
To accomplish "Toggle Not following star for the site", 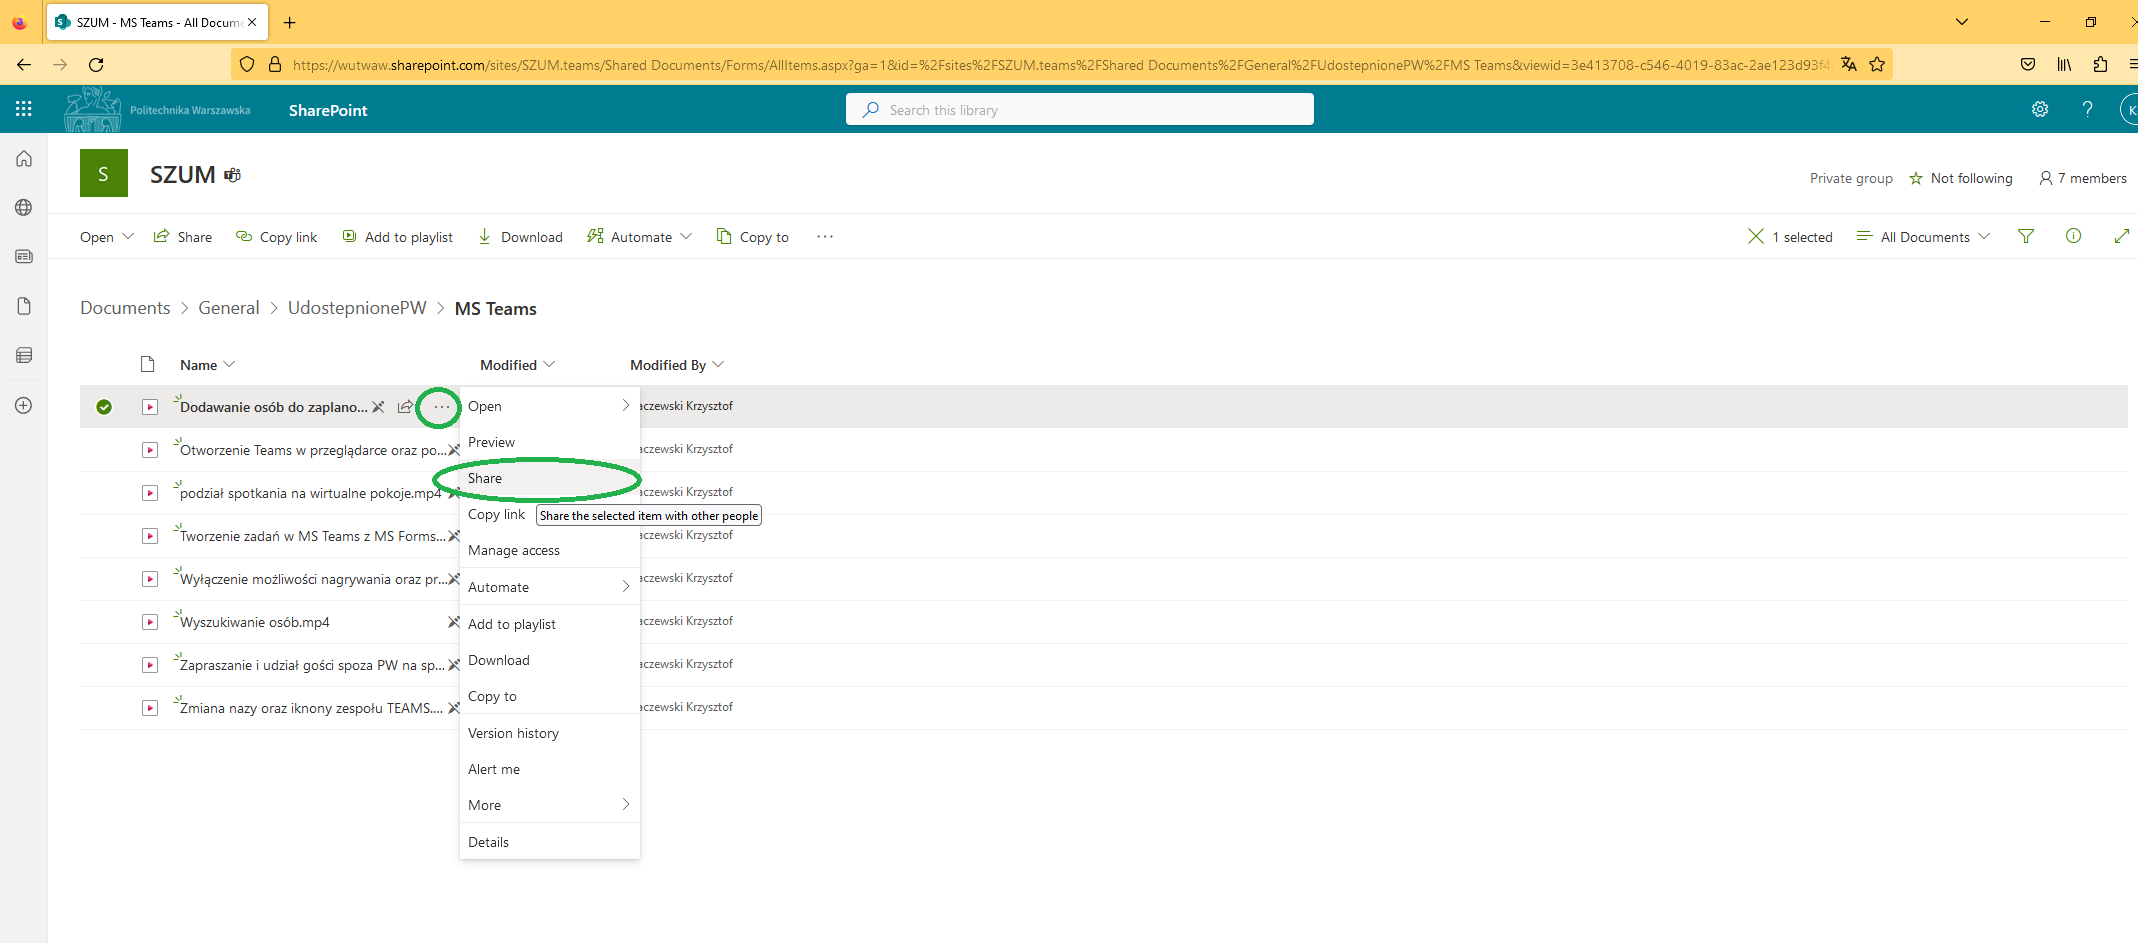I will (x=1916, y=178).
